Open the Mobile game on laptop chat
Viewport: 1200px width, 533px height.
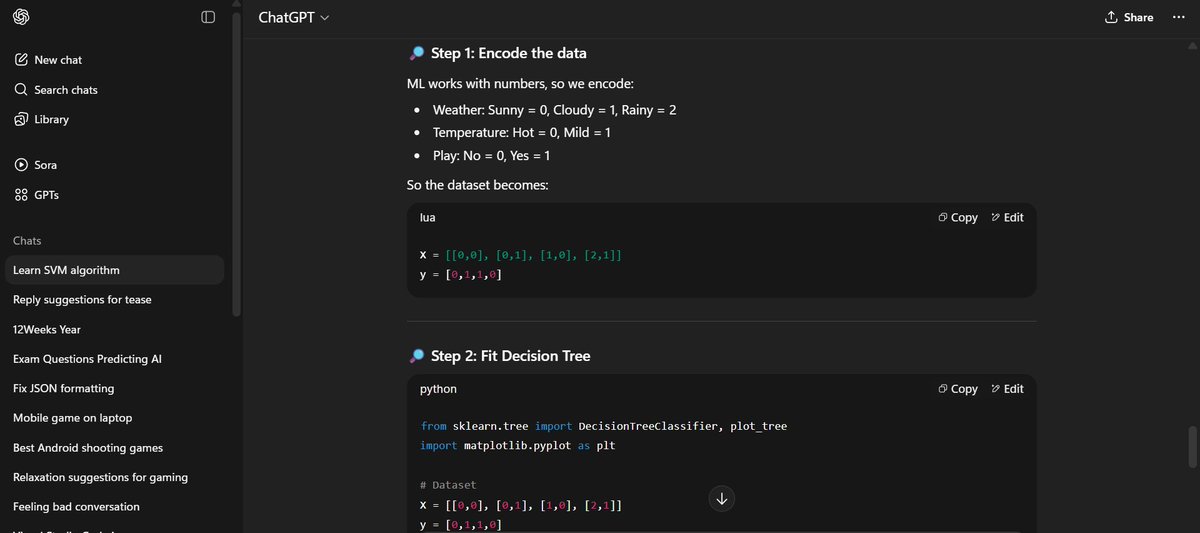[116, 418]
